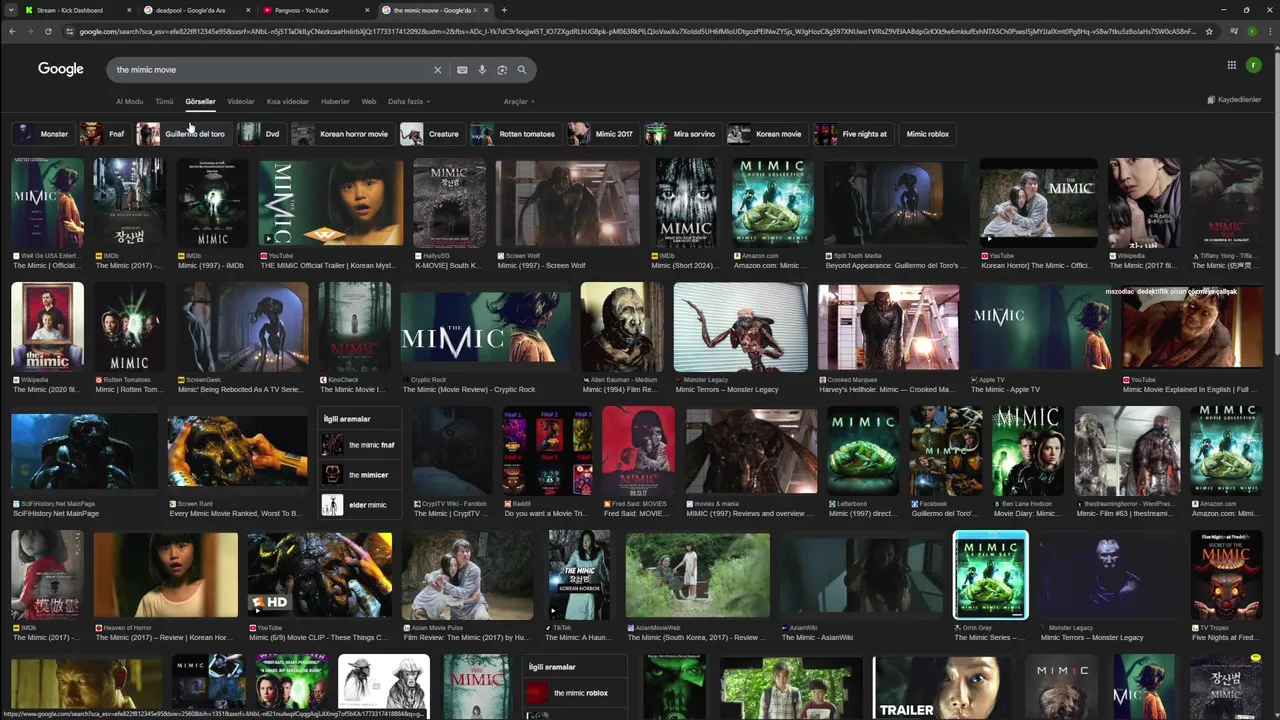Filter by the Korean horror movie chip
Image resolution: width=1280 pixels, height=720 pixels.
(341, 134)
